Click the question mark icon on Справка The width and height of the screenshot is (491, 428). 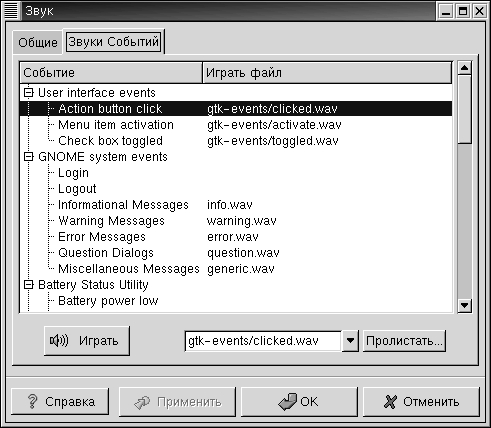pos(32,401)
